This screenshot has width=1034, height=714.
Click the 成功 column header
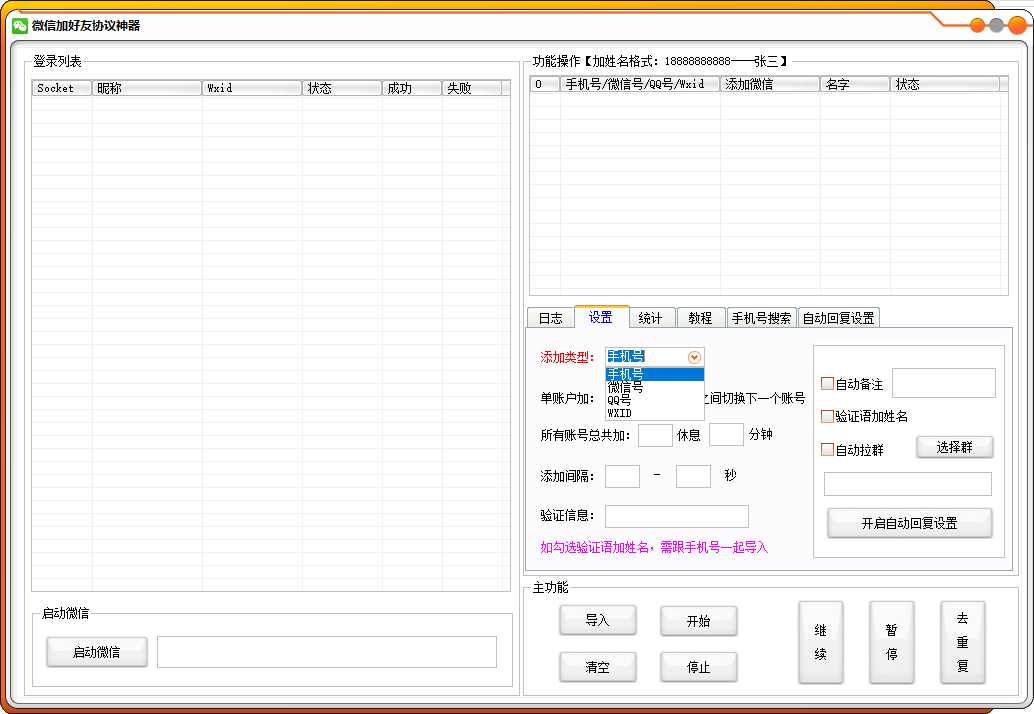(411, 88)
